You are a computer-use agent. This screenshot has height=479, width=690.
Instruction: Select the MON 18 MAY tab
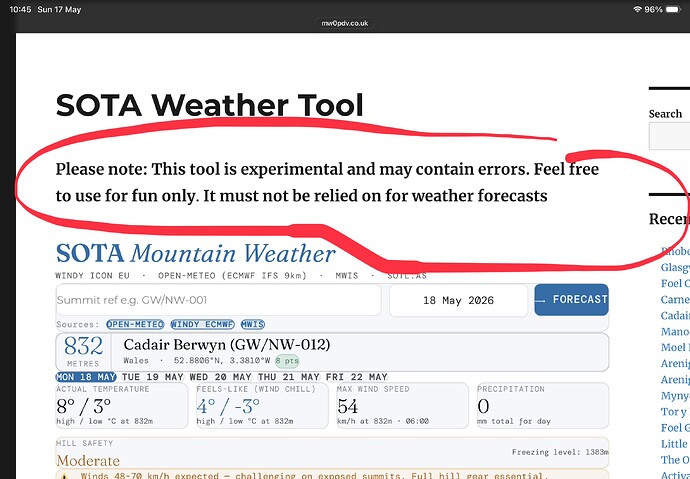coord(86,377)
